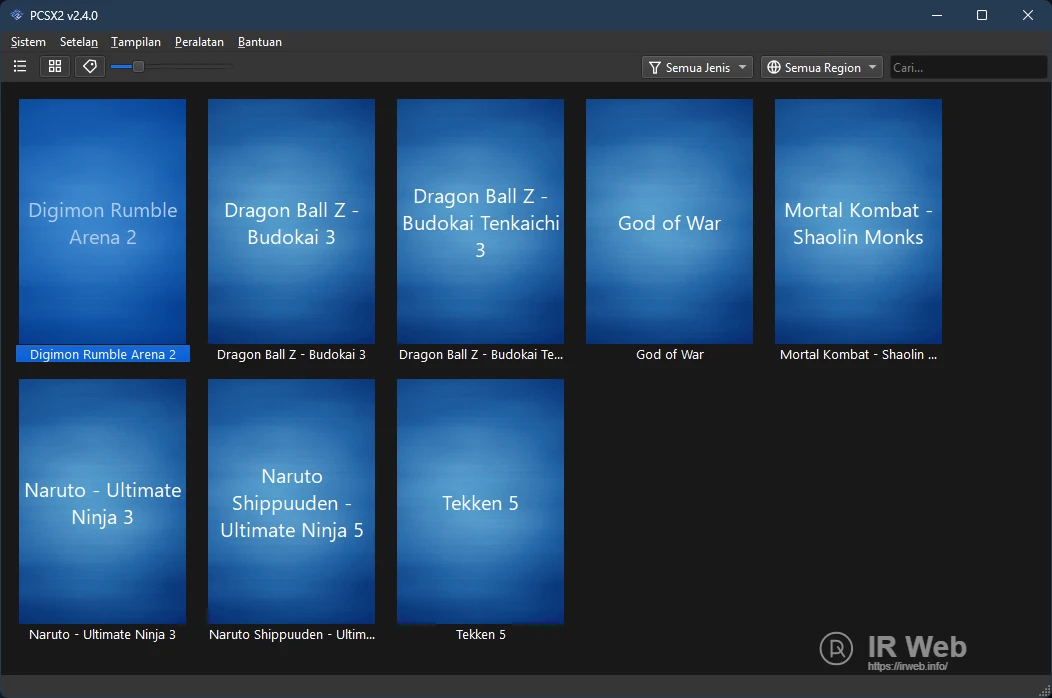Open the Setelan menu
The image size is (1052, 698).
(x=79, y=42)
